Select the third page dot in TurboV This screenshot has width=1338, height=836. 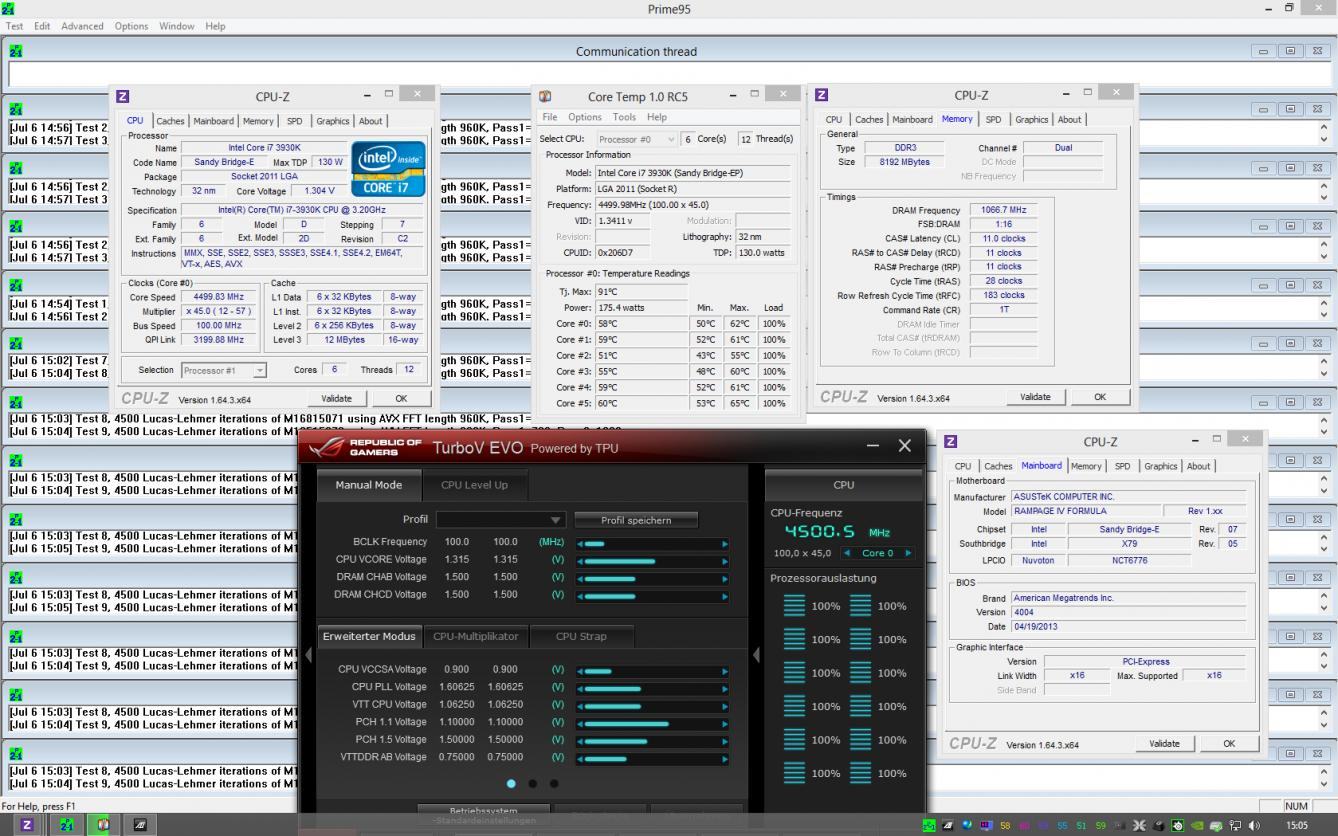click(x=554, y=784)
